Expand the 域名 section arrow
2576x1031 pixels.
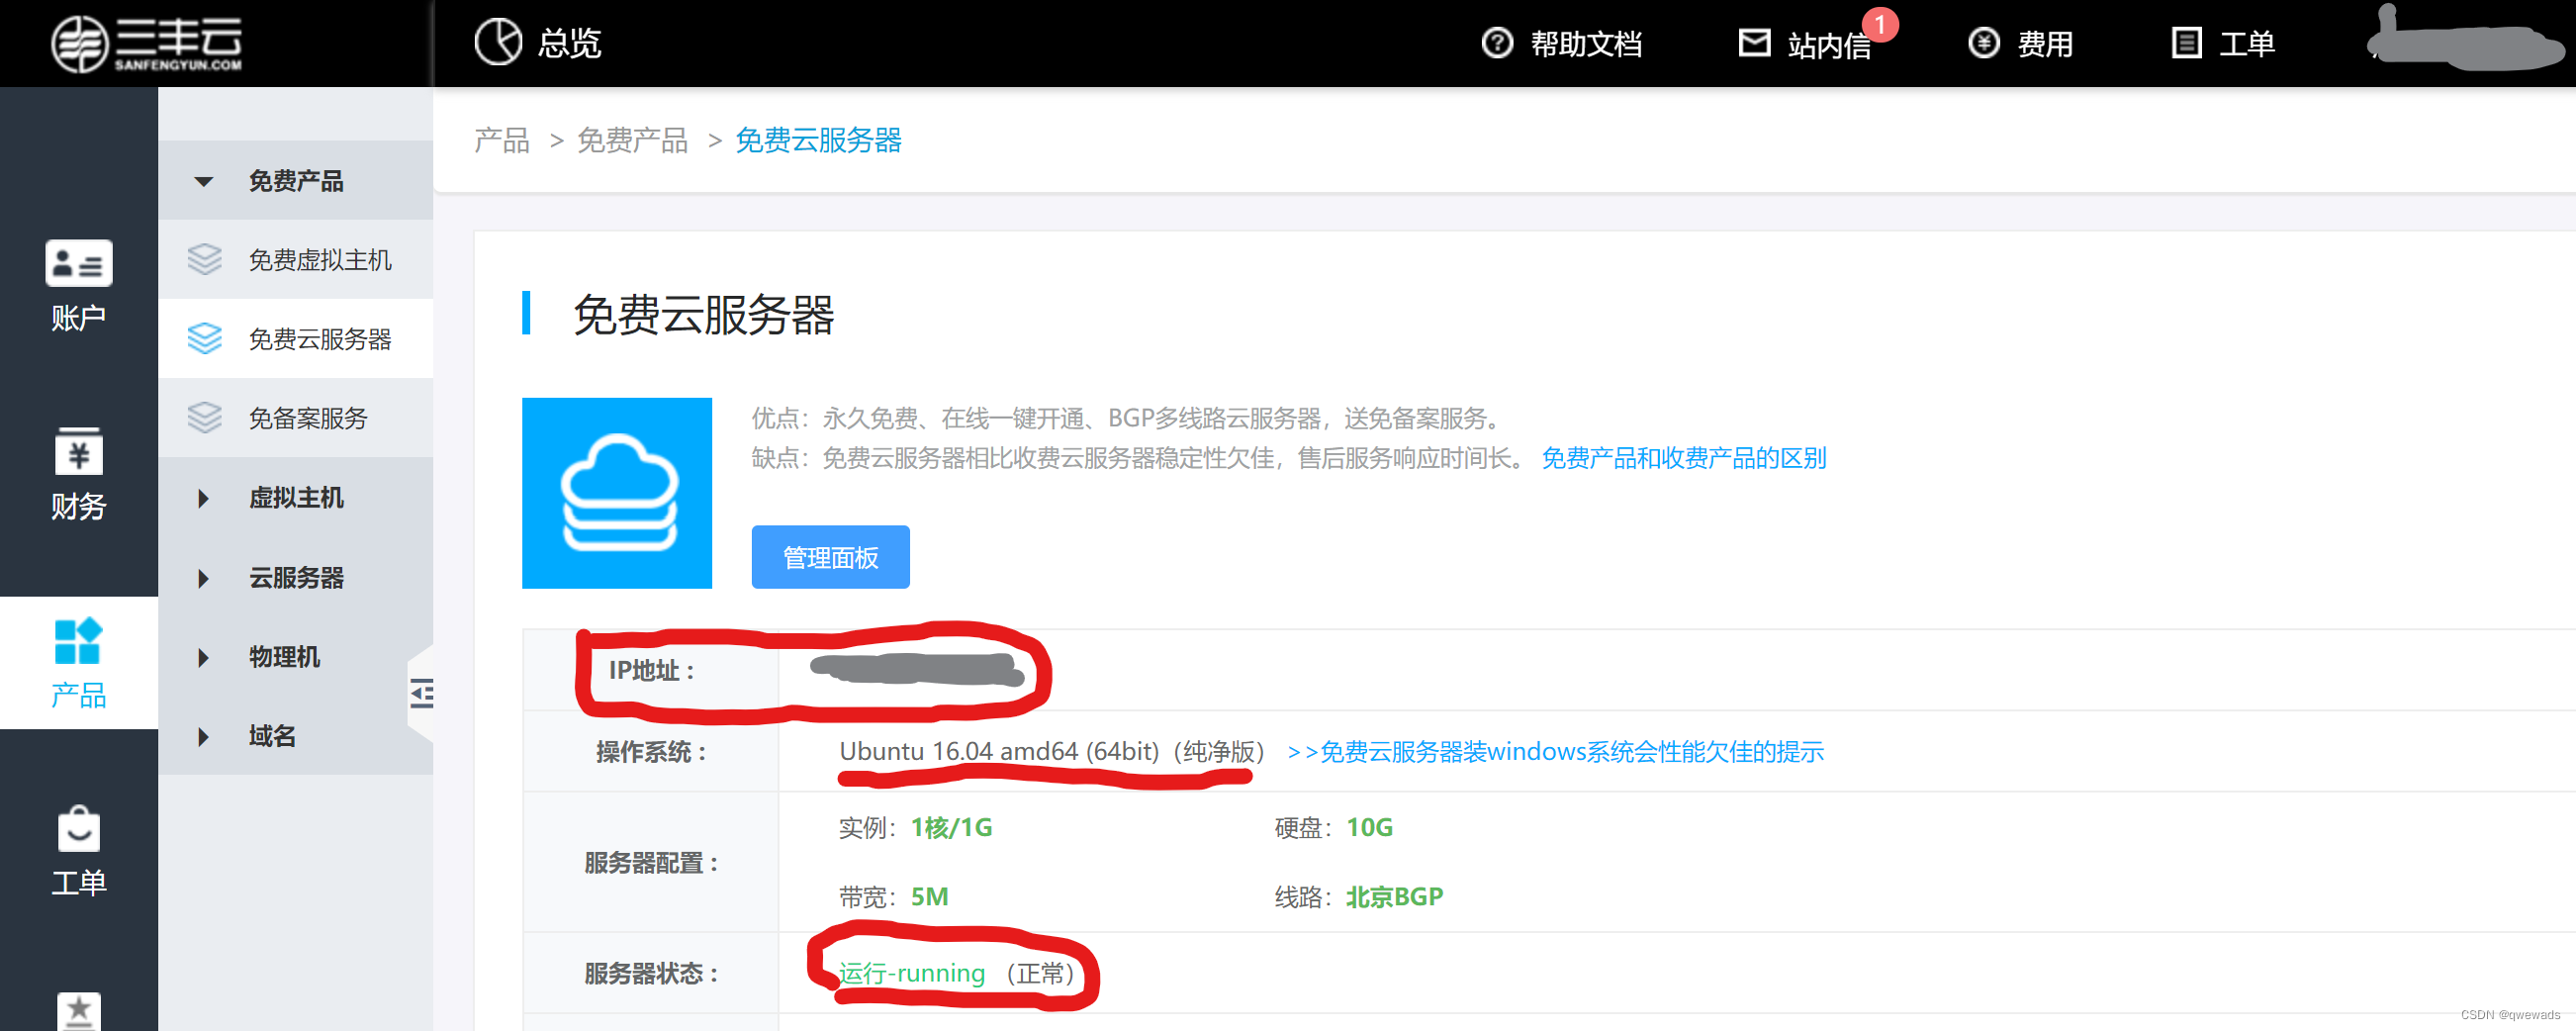[204, 737]
